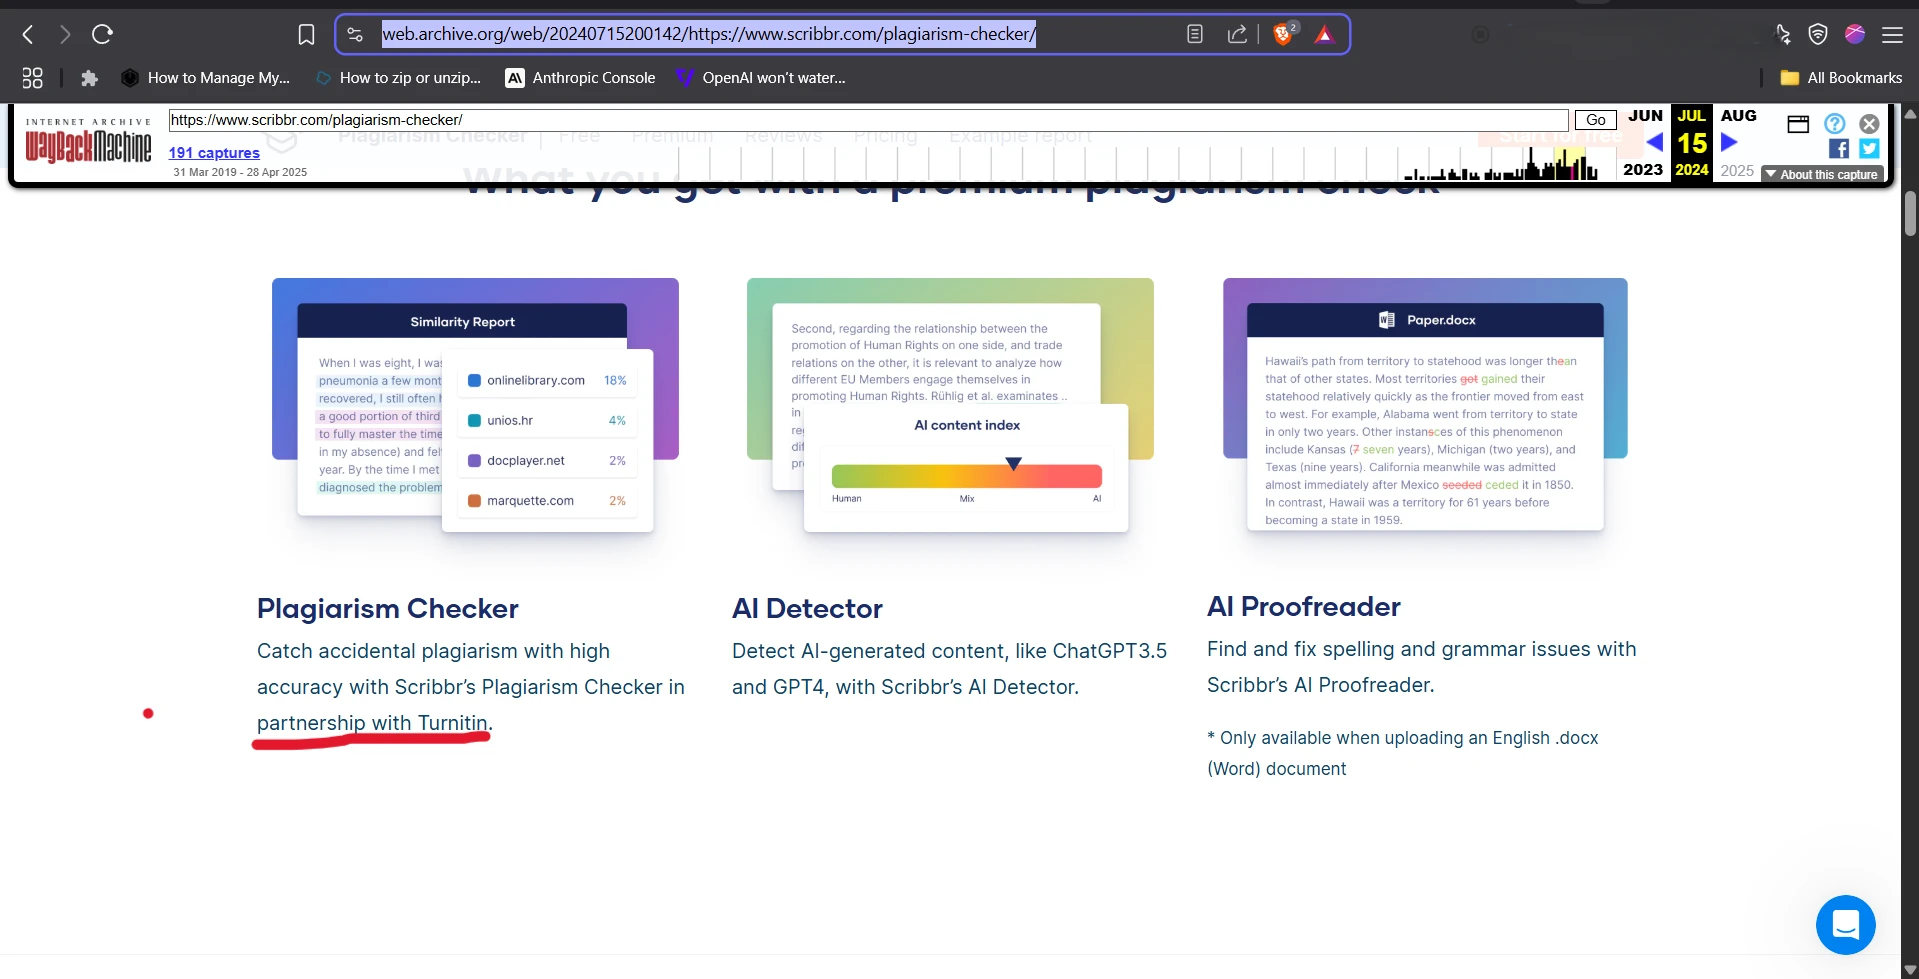Open site settings icon in the address bar
The width and height of the screenshot is (1919, 979).
pyautogui.click(x=355, y=35)
